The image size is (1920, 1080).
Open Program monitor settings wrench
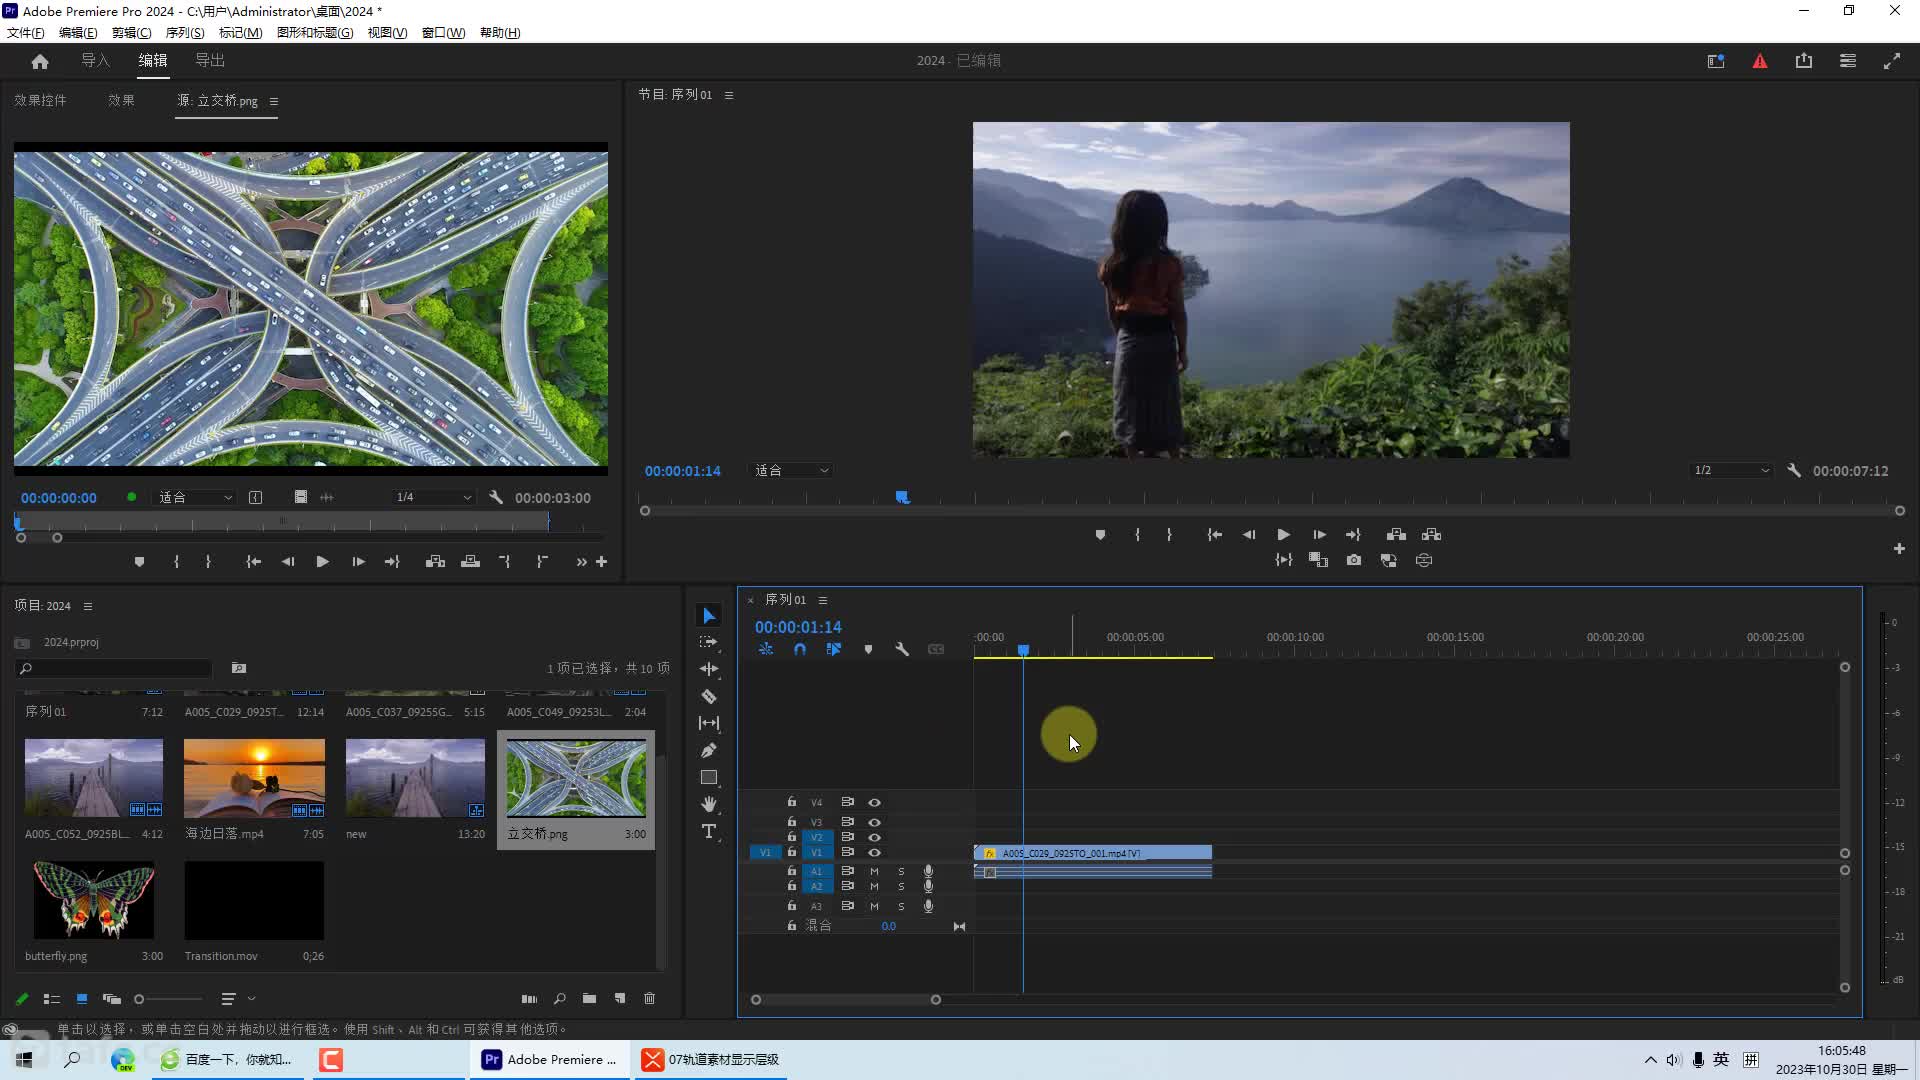click(1794, 470)
